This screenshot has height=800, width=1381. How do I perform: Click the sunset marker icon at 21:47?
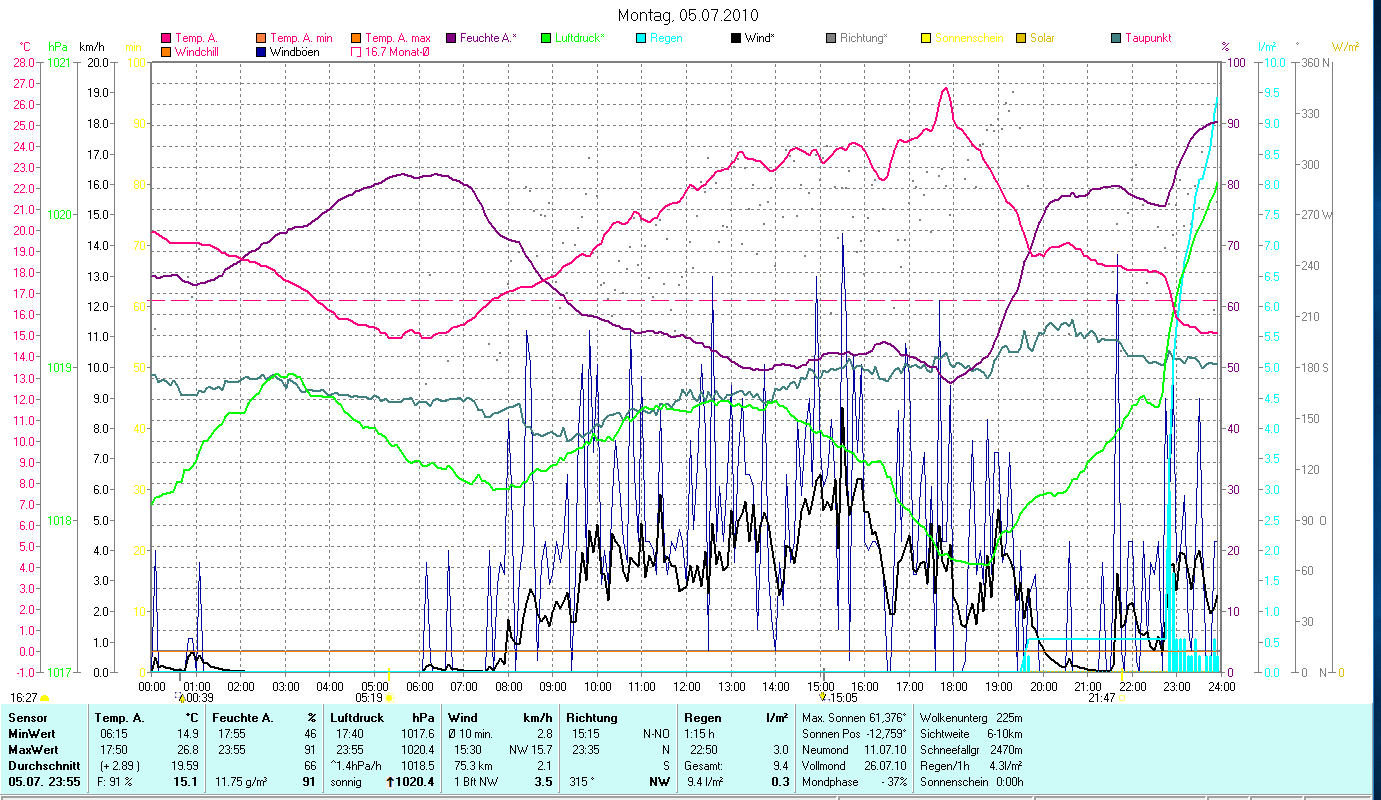(1122, 697)
